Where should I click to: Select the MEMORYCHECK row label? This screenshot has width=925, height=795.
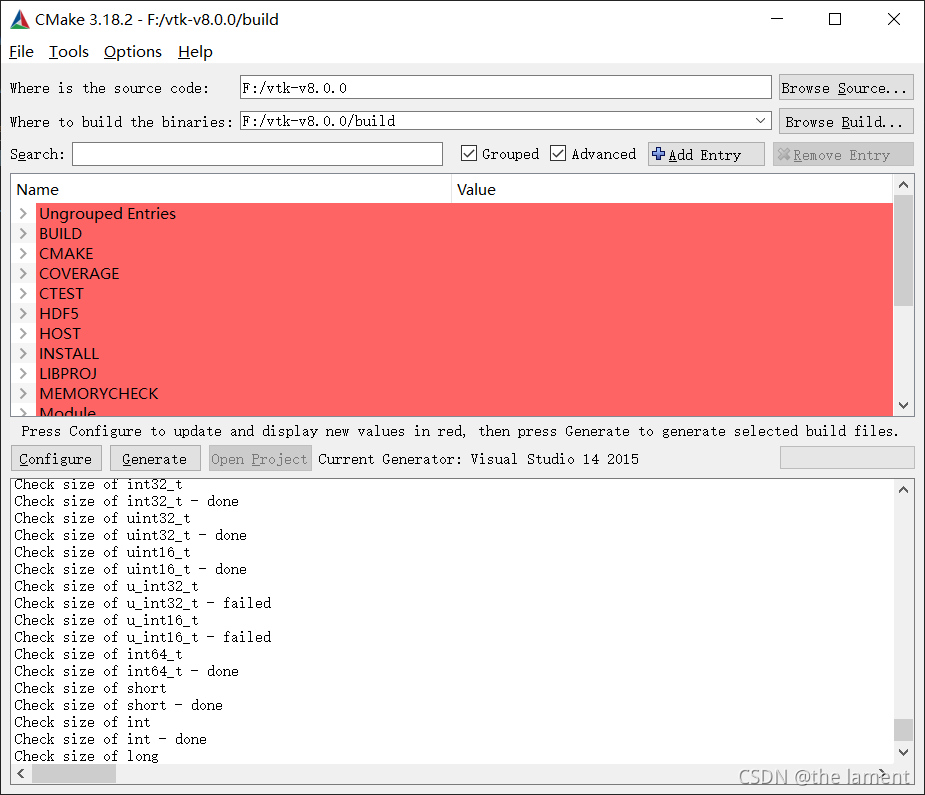(x=99, y=394)
